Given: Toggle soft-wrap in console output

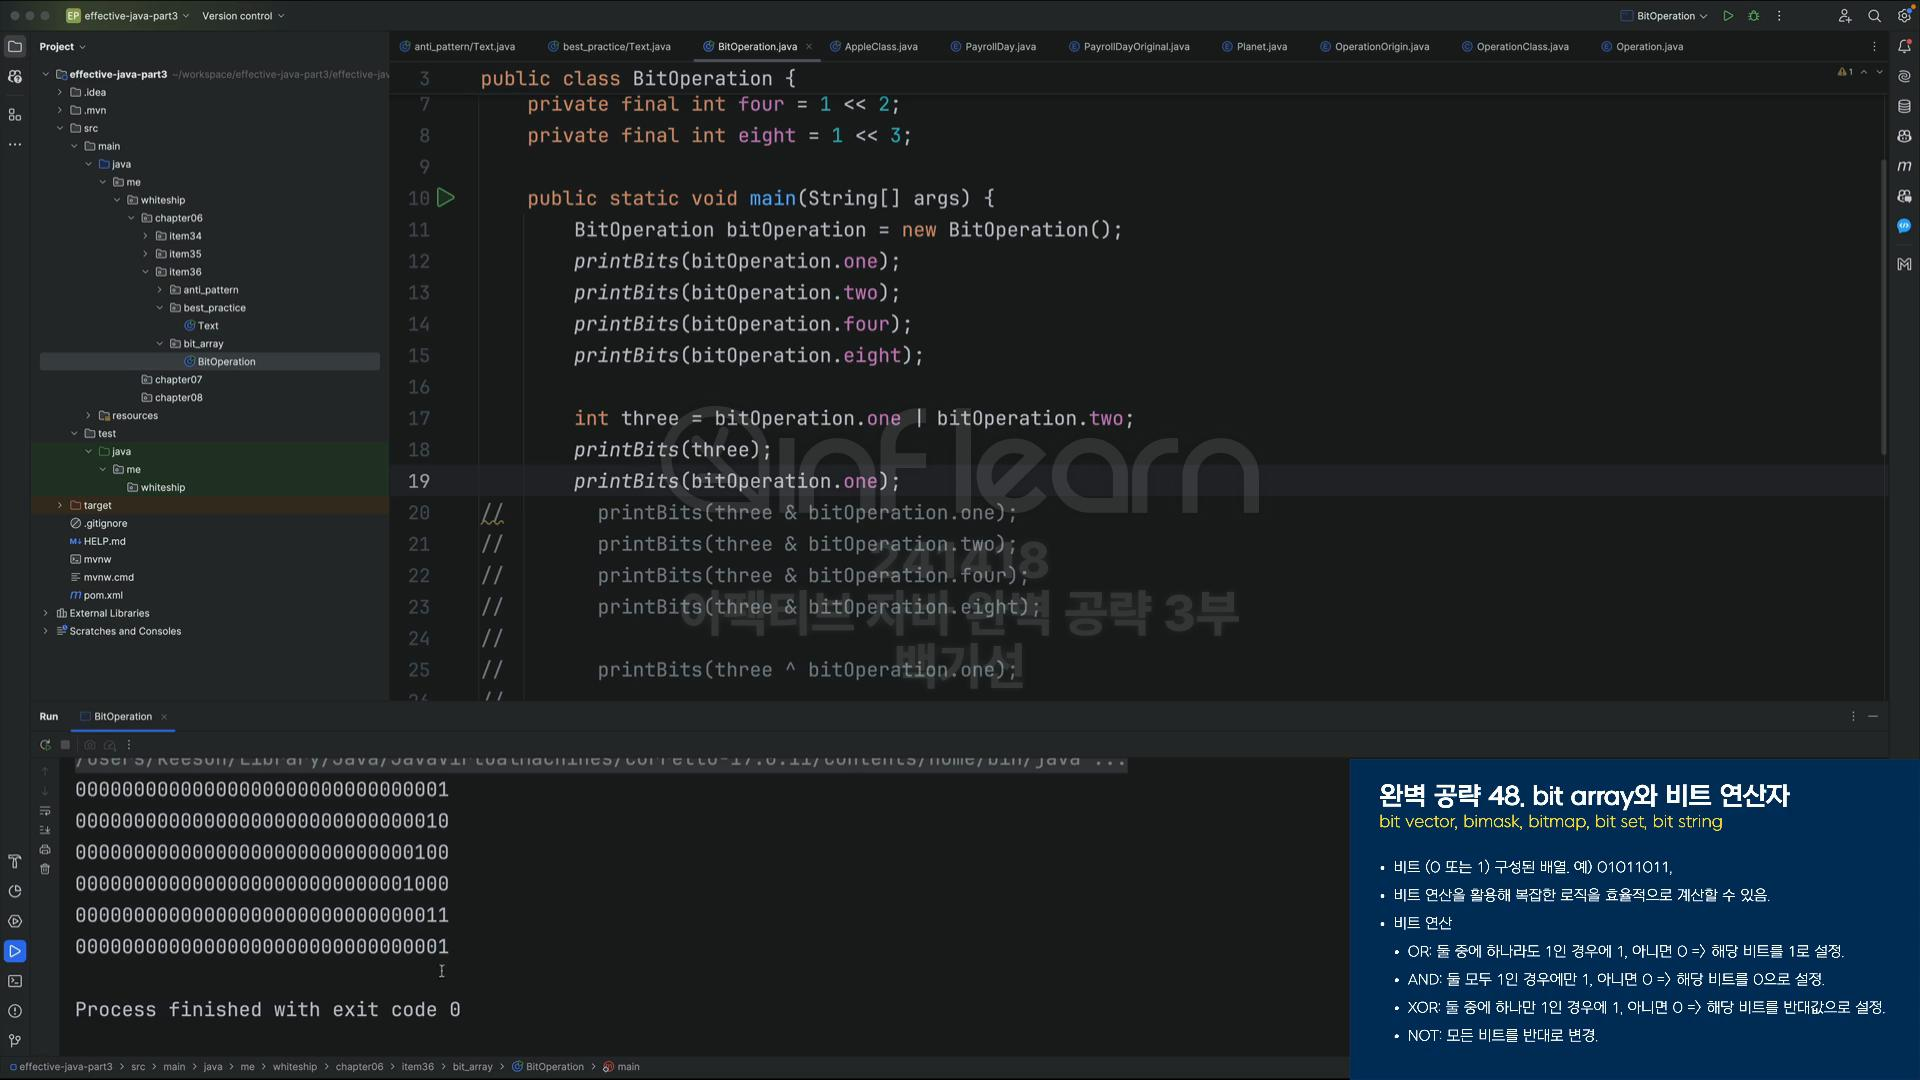Looking at the screenshot, I should coord(45,811).
